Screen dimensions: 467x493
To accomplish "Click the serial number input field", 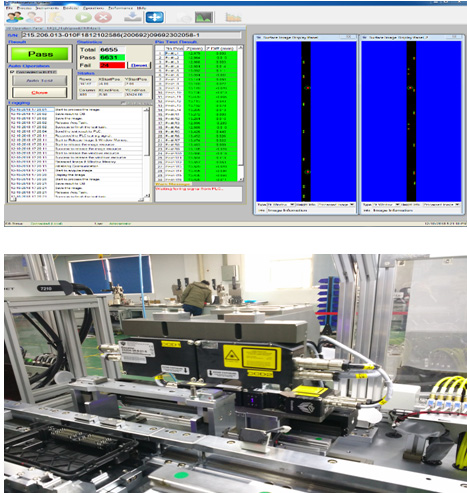I will pos(131,35).
